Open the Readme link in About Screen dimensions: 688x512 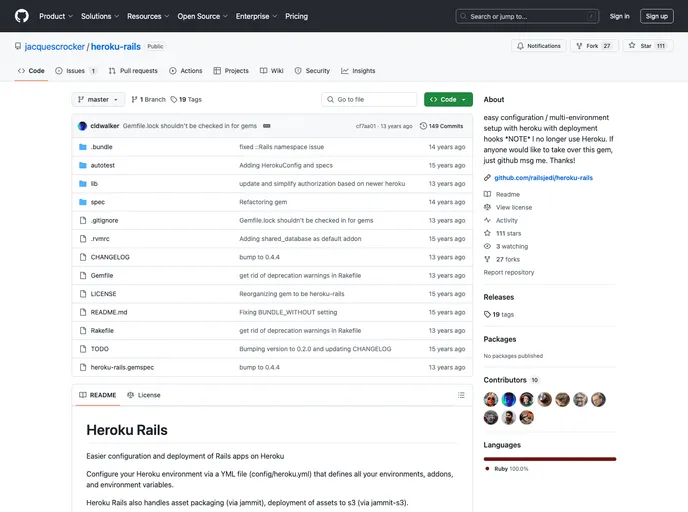coord(502,194)
